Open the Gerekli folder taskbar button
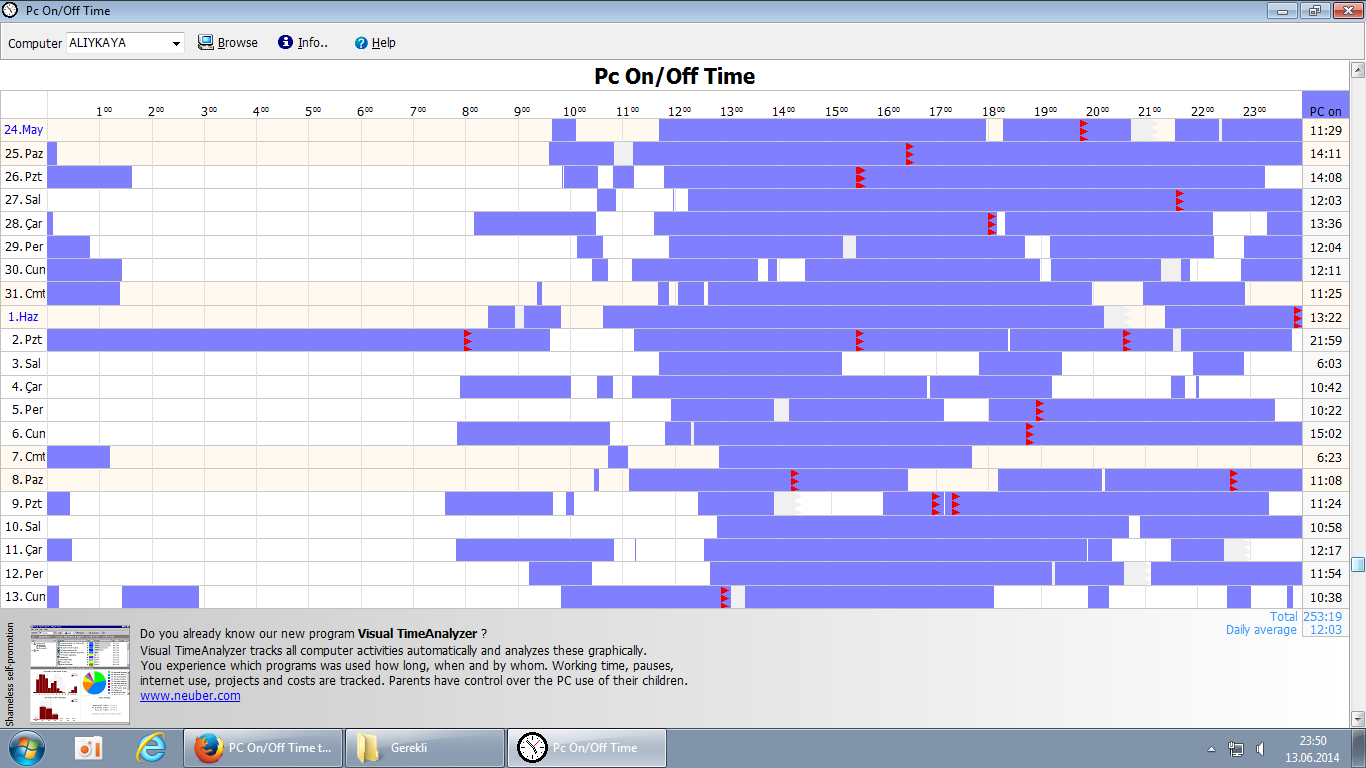Viewport: 1366px width, 768px height. coord(425,748)
